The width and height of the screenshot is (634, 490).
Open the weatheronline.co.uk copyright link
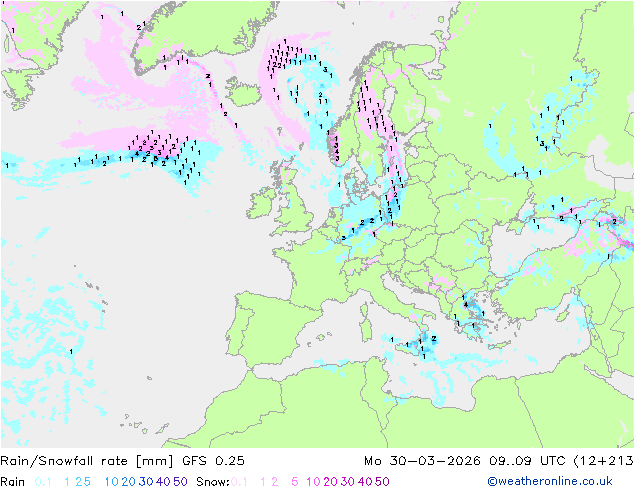tap(550, 481)
